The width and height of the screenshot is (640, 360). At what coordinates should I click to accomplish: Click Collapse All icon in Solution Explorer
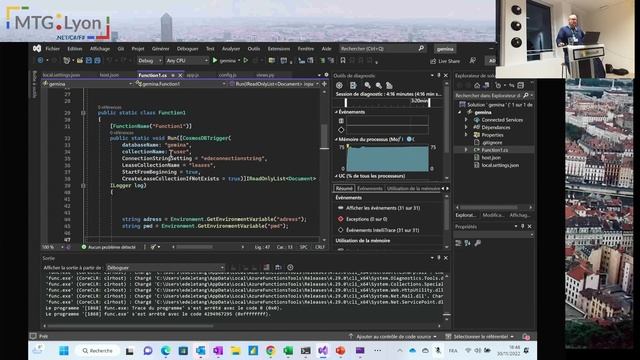tap(520, 85)
